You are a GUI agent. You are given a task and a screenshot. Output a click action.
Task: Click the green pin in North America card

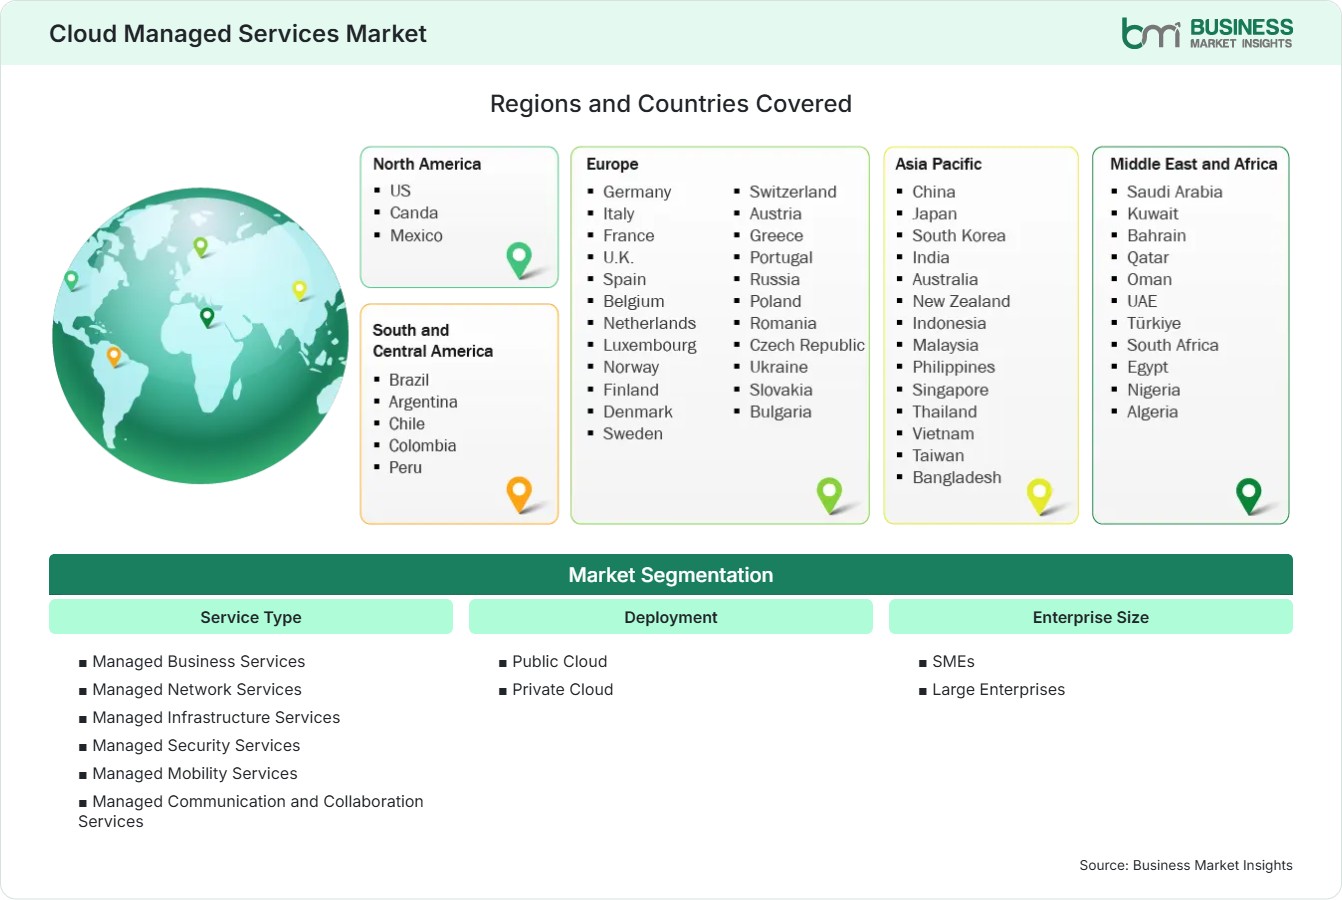click(x=519, y=260)
